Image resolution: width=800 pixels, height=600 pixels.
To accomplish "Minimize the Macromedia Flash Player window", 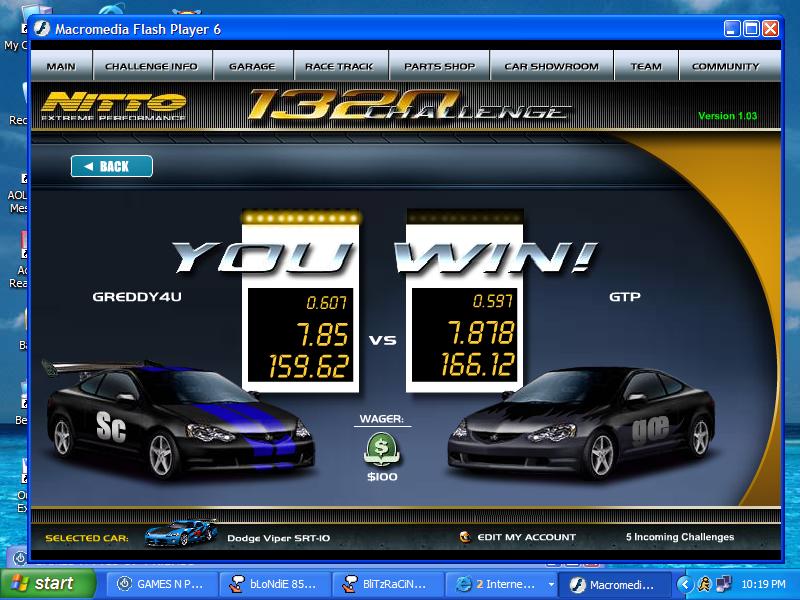I will (732, 29).
